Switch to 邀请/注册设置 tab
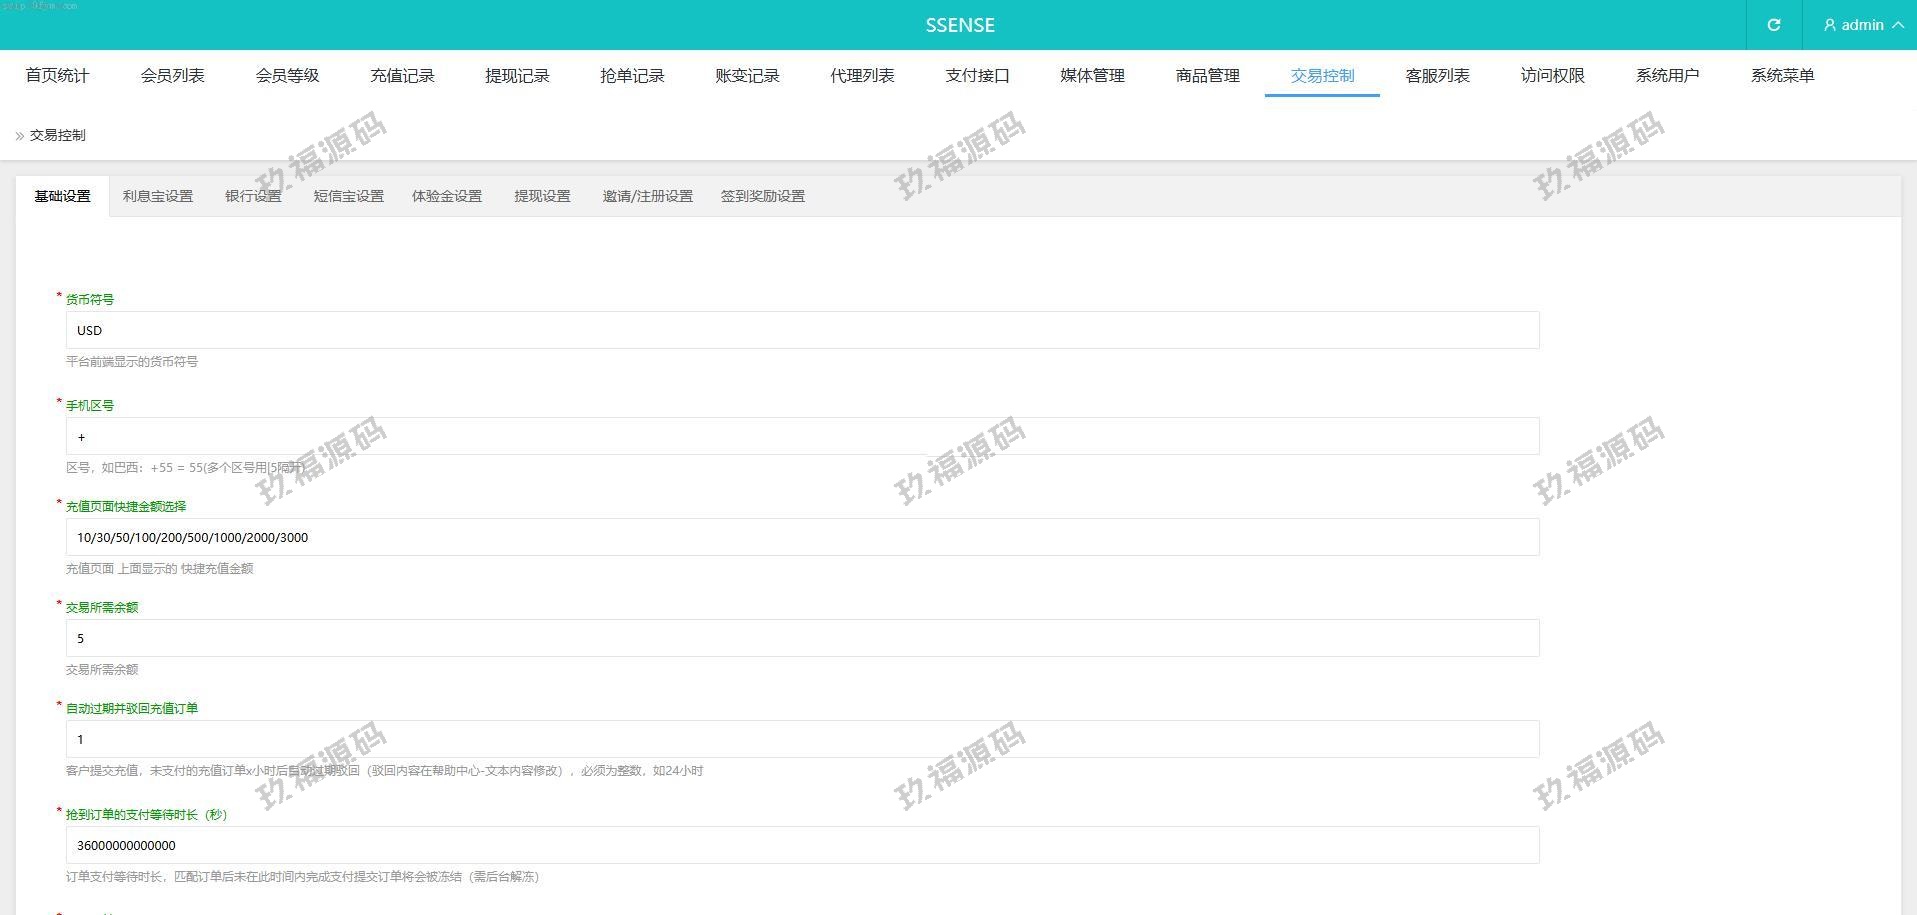The width and height of the screenshot is (1917, 915). [647, 196]
